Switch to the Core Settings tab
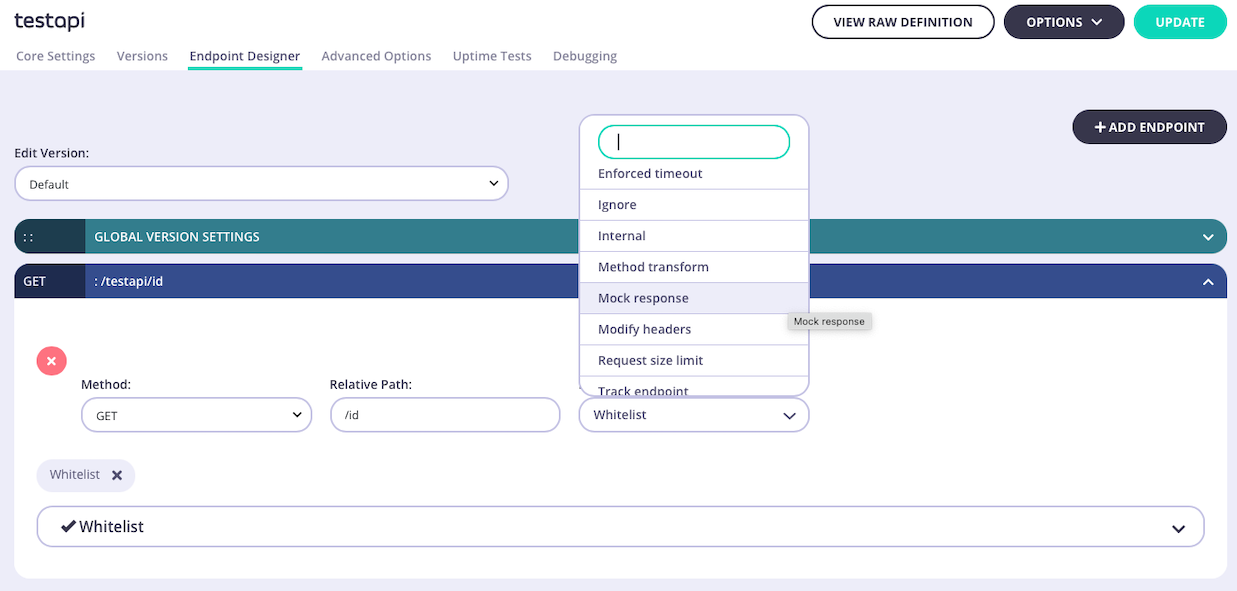Image resolution: width=1237 pixels, height=591 pixels. click(x=55, y=56)
